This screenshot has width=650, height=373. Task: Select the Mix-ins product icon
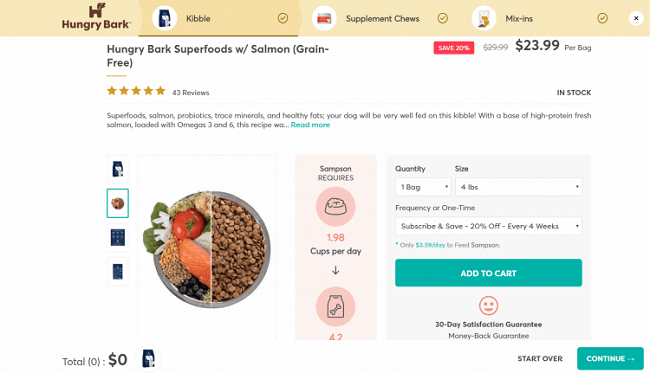coord(484,18)
